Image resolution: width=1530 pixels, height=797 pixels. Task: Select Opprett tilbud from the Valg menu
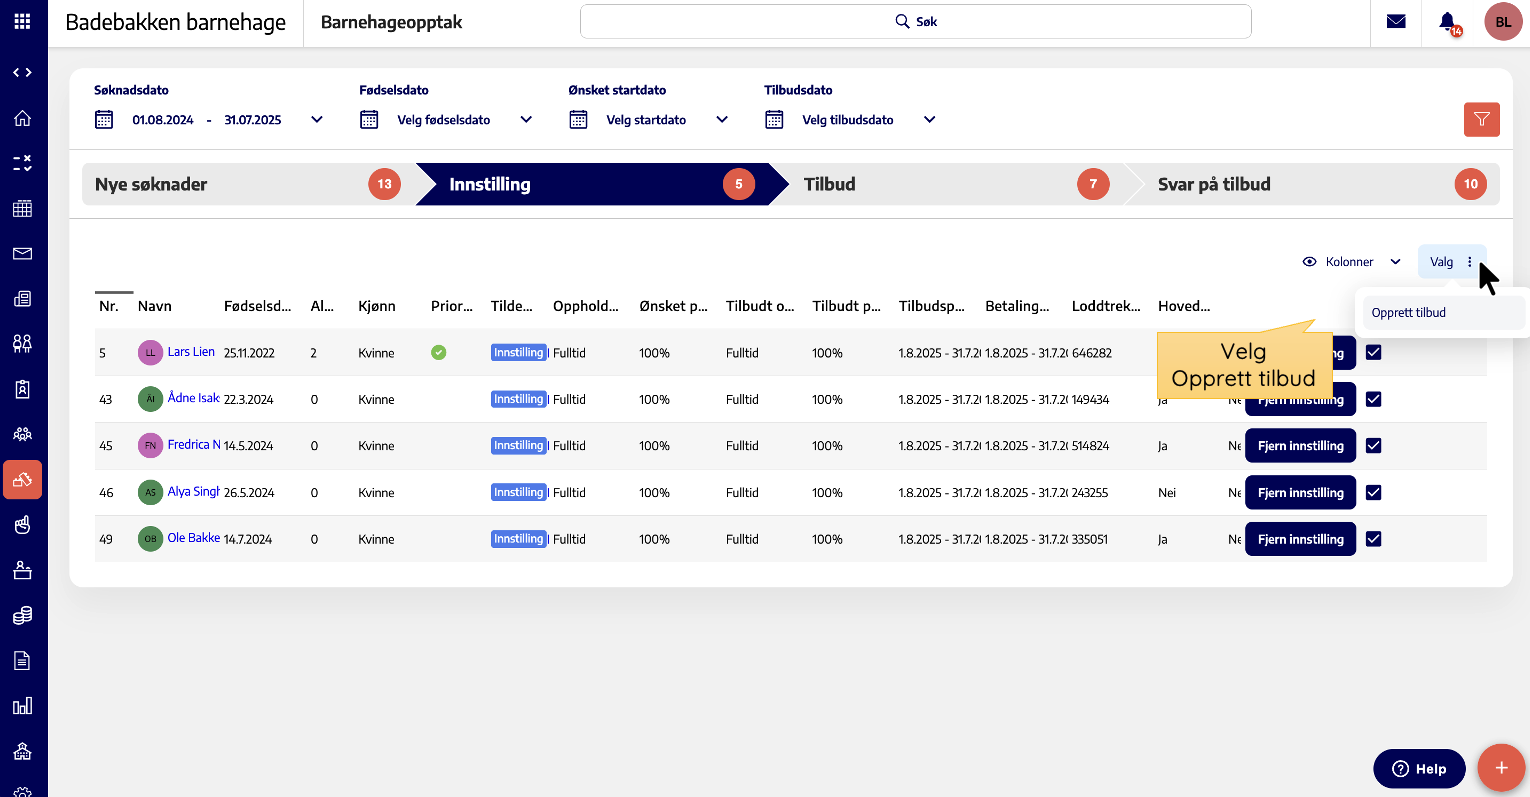point(1408,313)
